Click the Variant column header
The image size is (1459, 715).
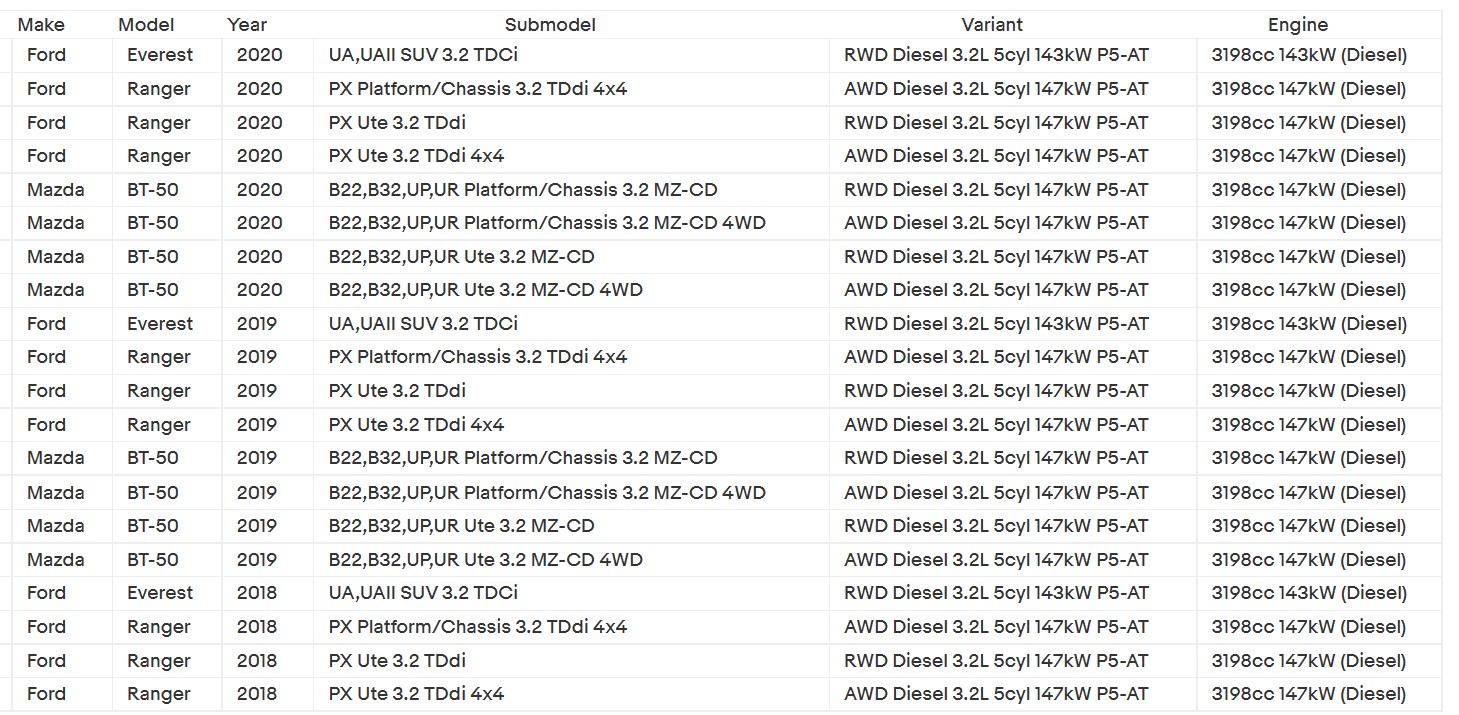[x=992, y=25]
